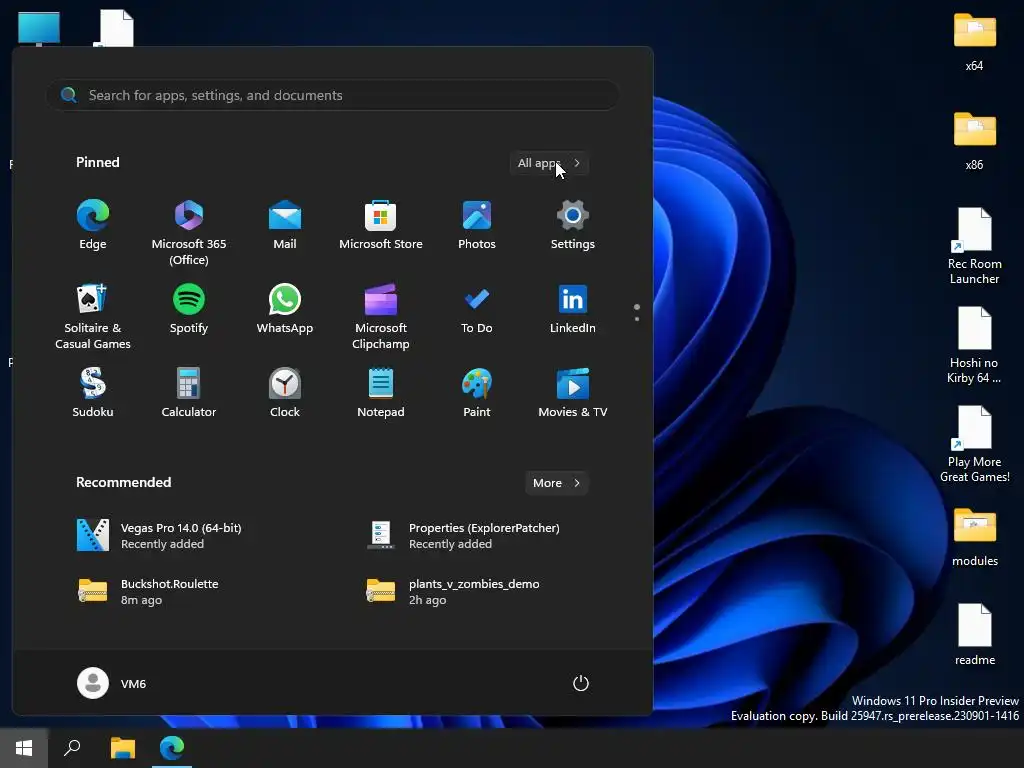Select Hoshi no Kirby 64 file
1024x768 pixels.
point(974,345)
